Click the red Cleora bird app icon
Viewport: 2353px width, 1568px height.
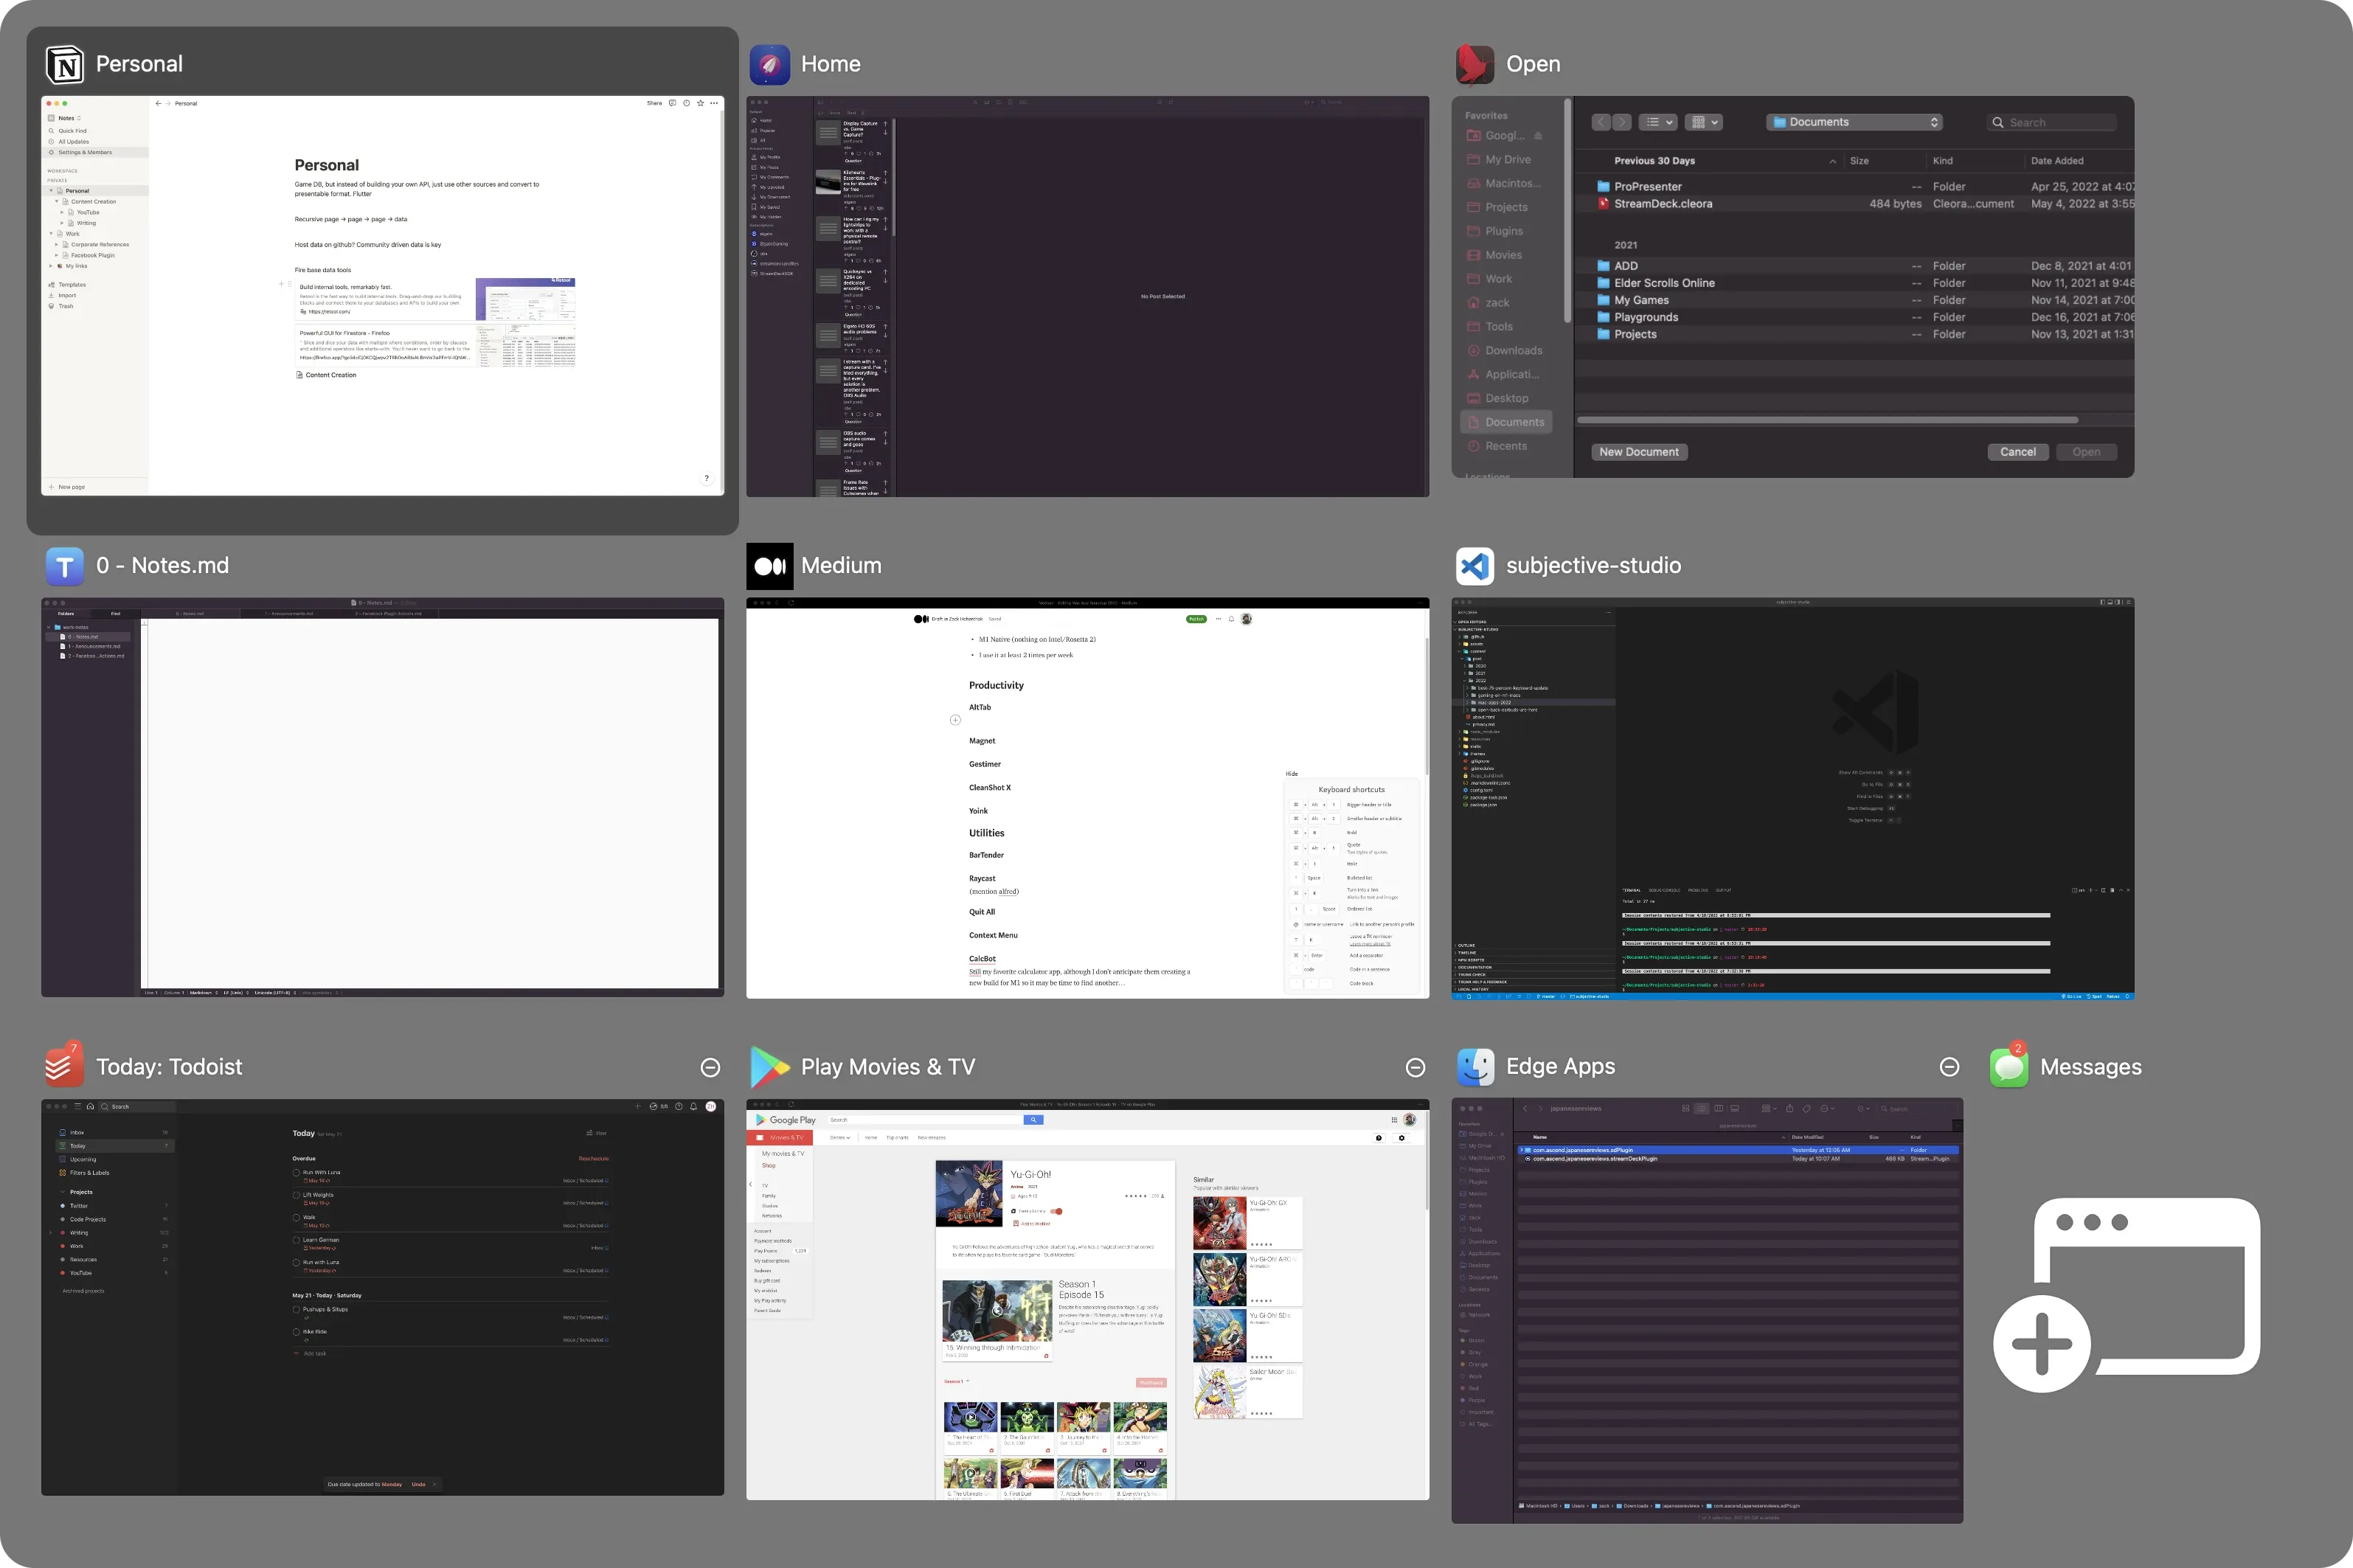(1475, 65)
